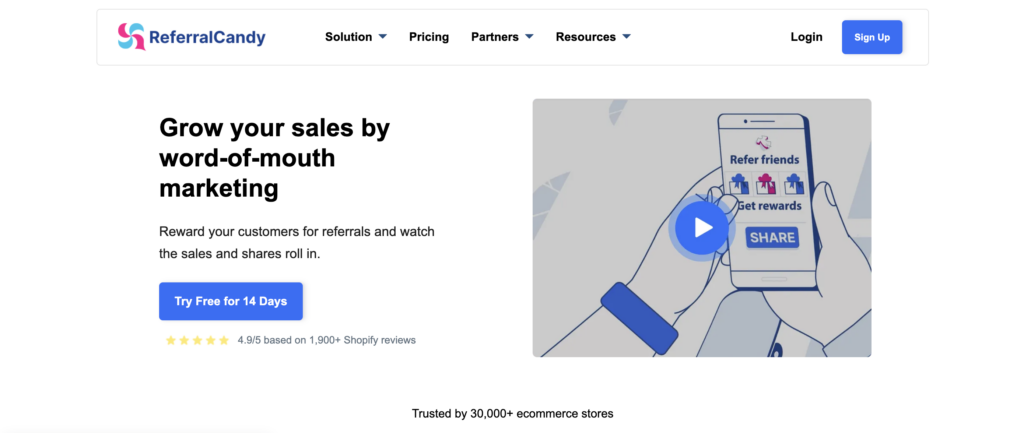Click Try Free for 14 Days button

[231, 301]
